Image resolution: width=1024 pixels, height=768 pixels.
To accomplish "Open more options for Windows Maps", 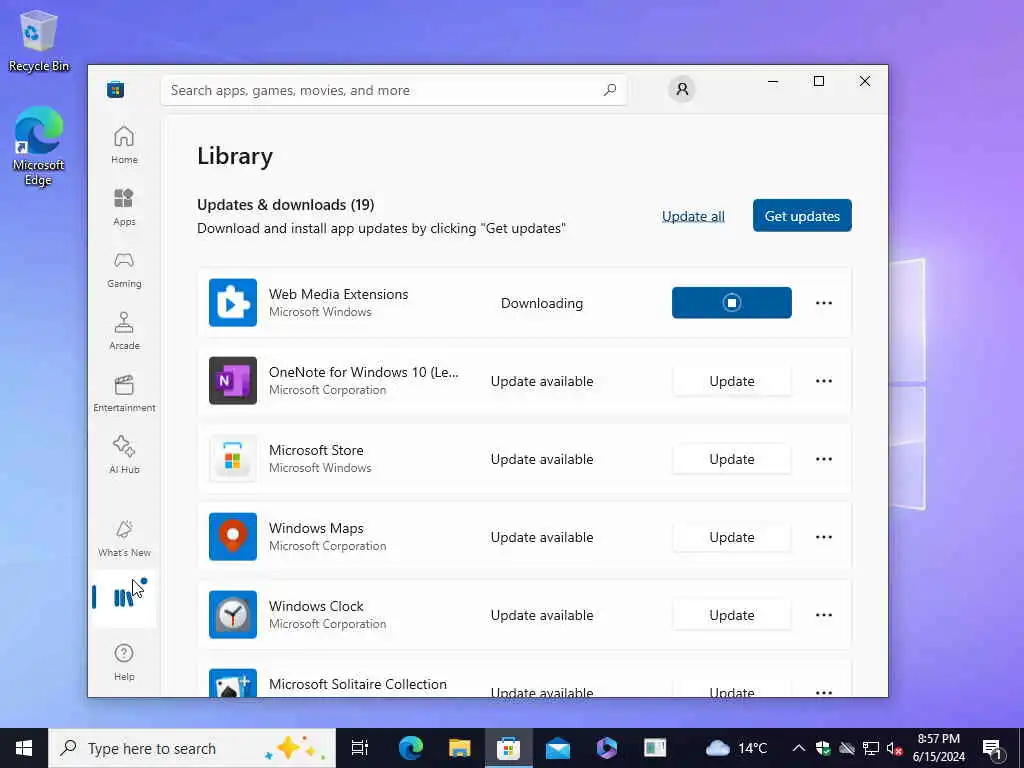I will 824,537.
